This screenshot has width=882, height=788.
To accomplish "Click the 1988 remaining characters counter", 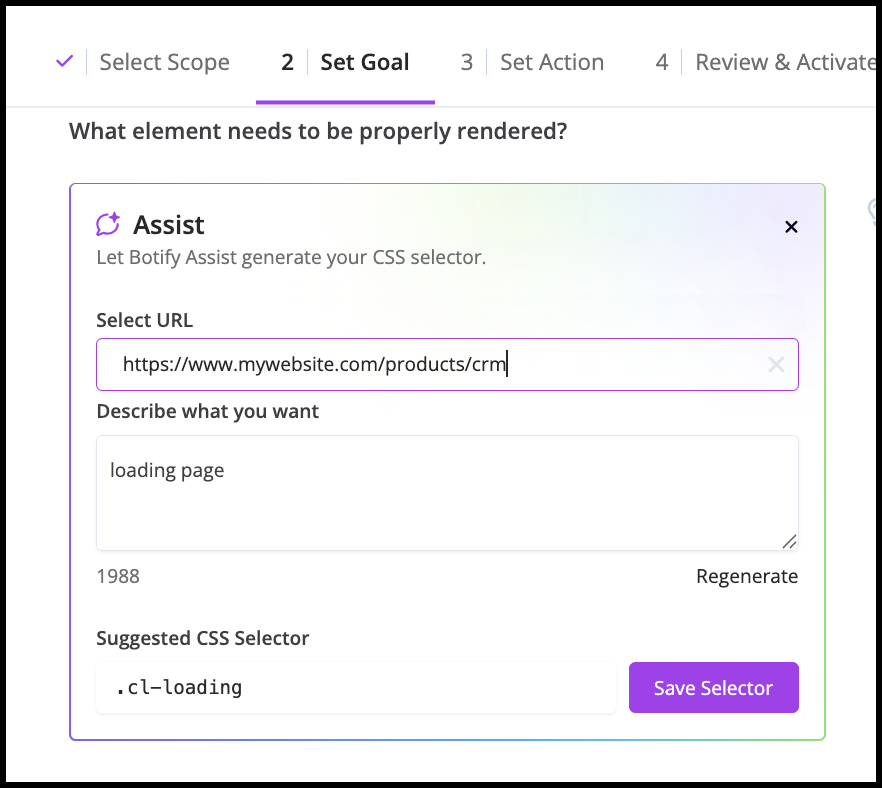I will (x=118, y=576).
